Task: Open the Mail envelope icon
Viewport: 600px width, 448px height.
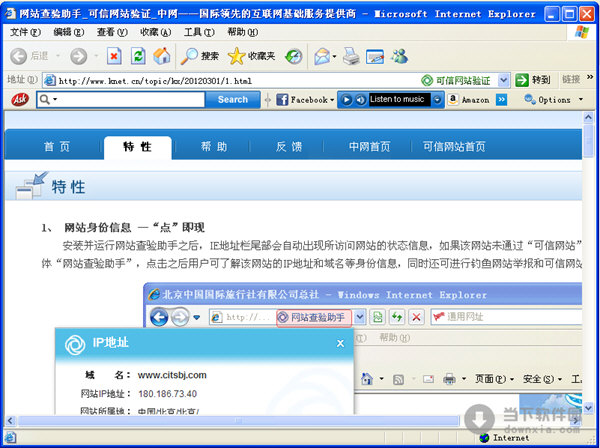Action: 322,57
